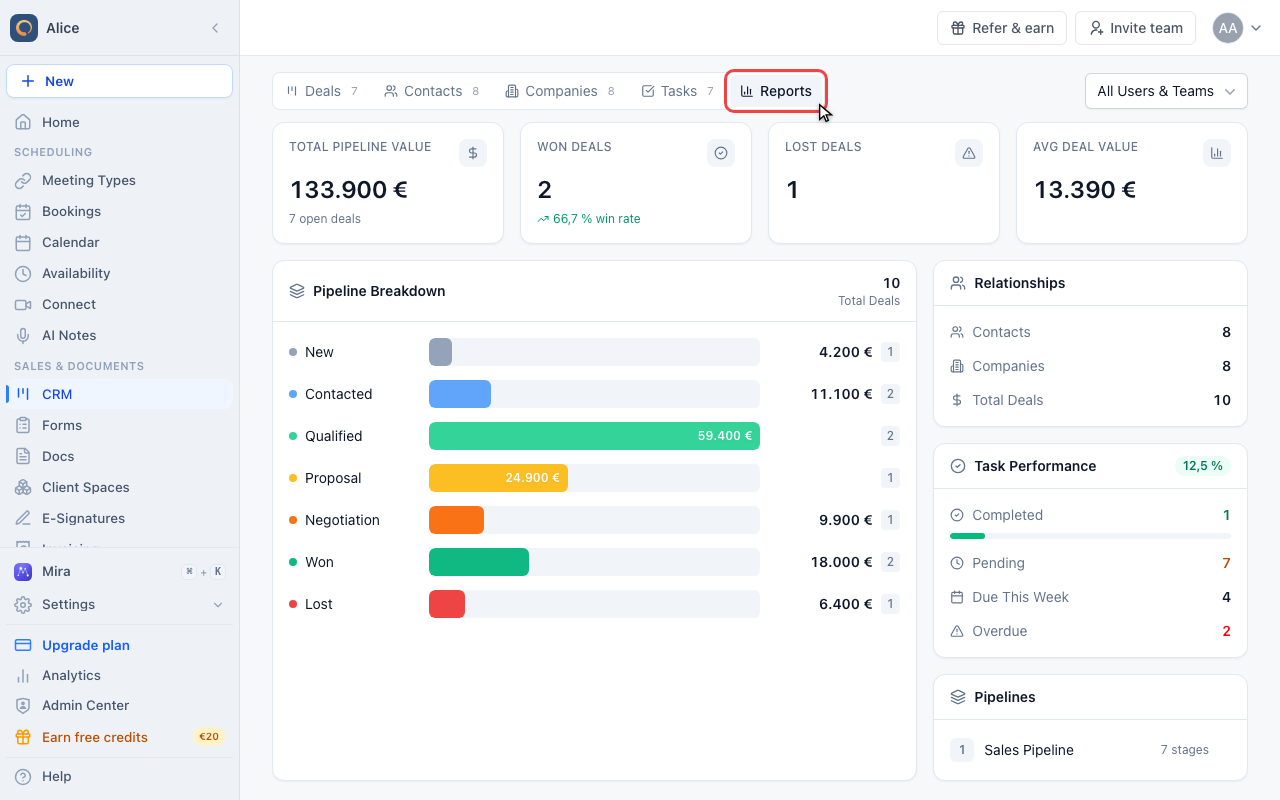This screenshot has height=800, width=1280.
Task: Go to Bookings page
Action: [120, 211]
